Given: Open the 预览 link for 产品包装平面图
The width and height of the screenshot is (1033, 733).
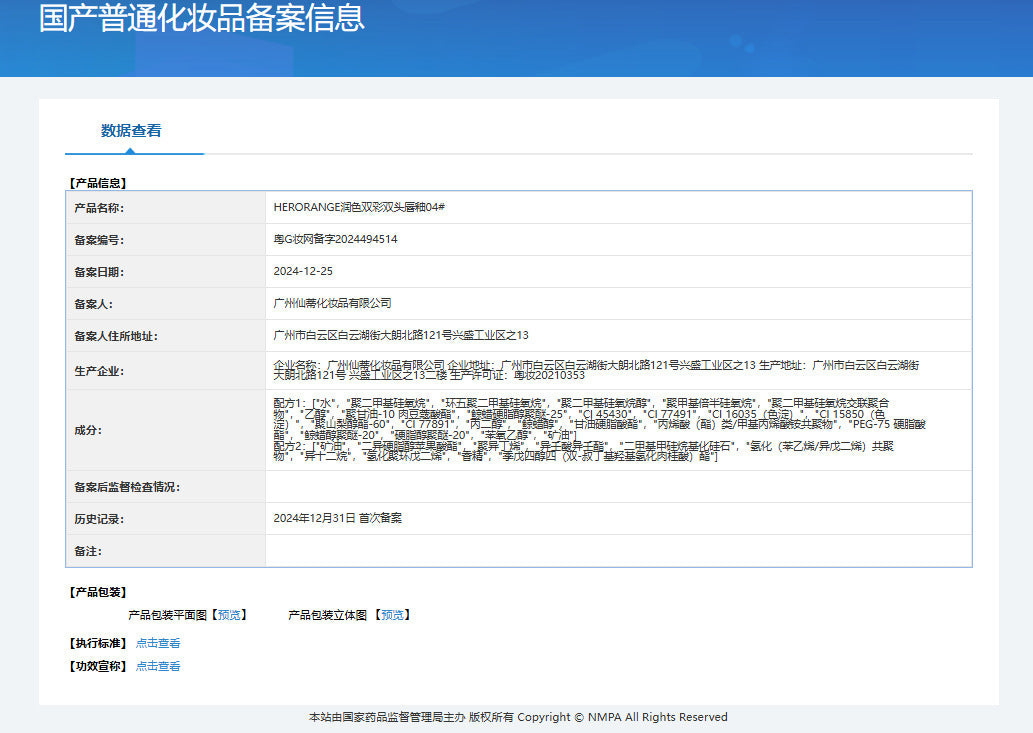Looking at the screenshot, I should pos(229,615).
